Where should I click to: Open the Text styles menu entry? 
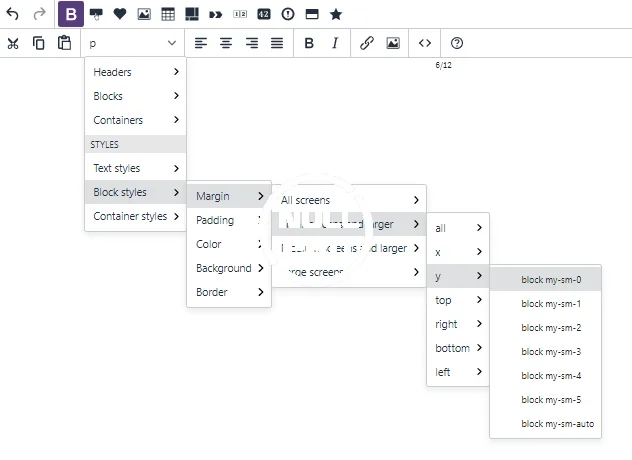tap(135, 168)
